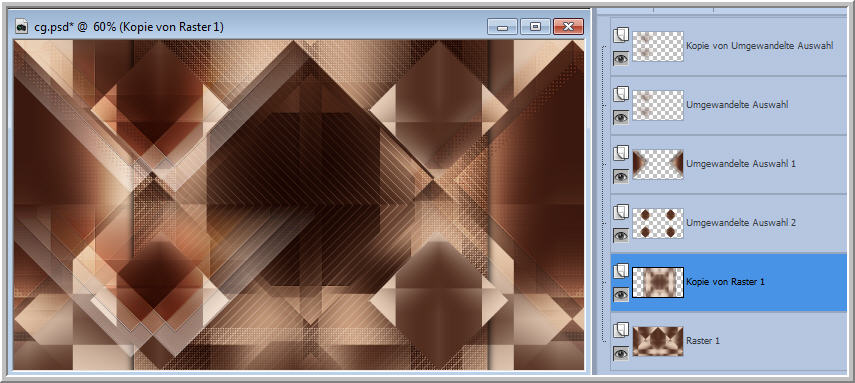Image resolution: width=855 pixels, height=383 pixels.
Task: Click layer type icon of Kopie von Raster 1
Action: coord(621,271)
